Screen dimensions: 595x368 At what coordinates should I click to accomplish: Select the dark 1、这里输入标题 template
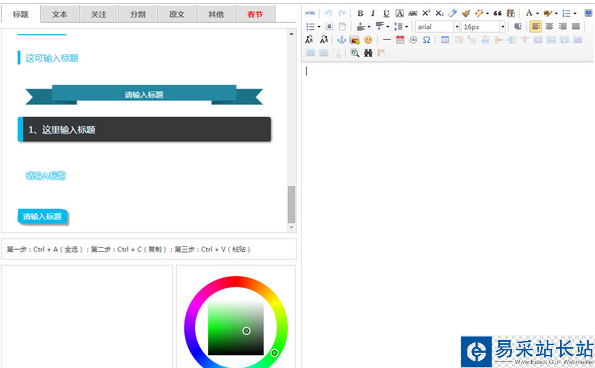[x=144, y=129]
